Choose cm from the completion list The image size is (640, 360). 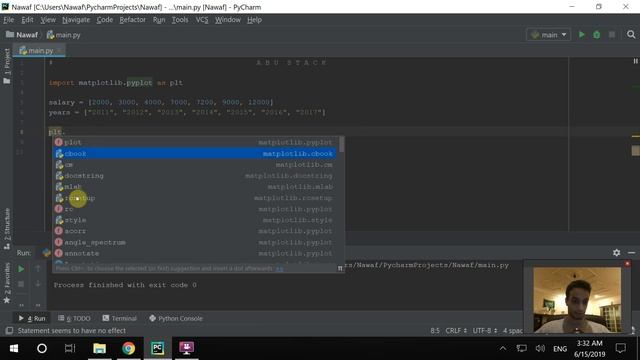pyautogui.click(x=195, y=164)
